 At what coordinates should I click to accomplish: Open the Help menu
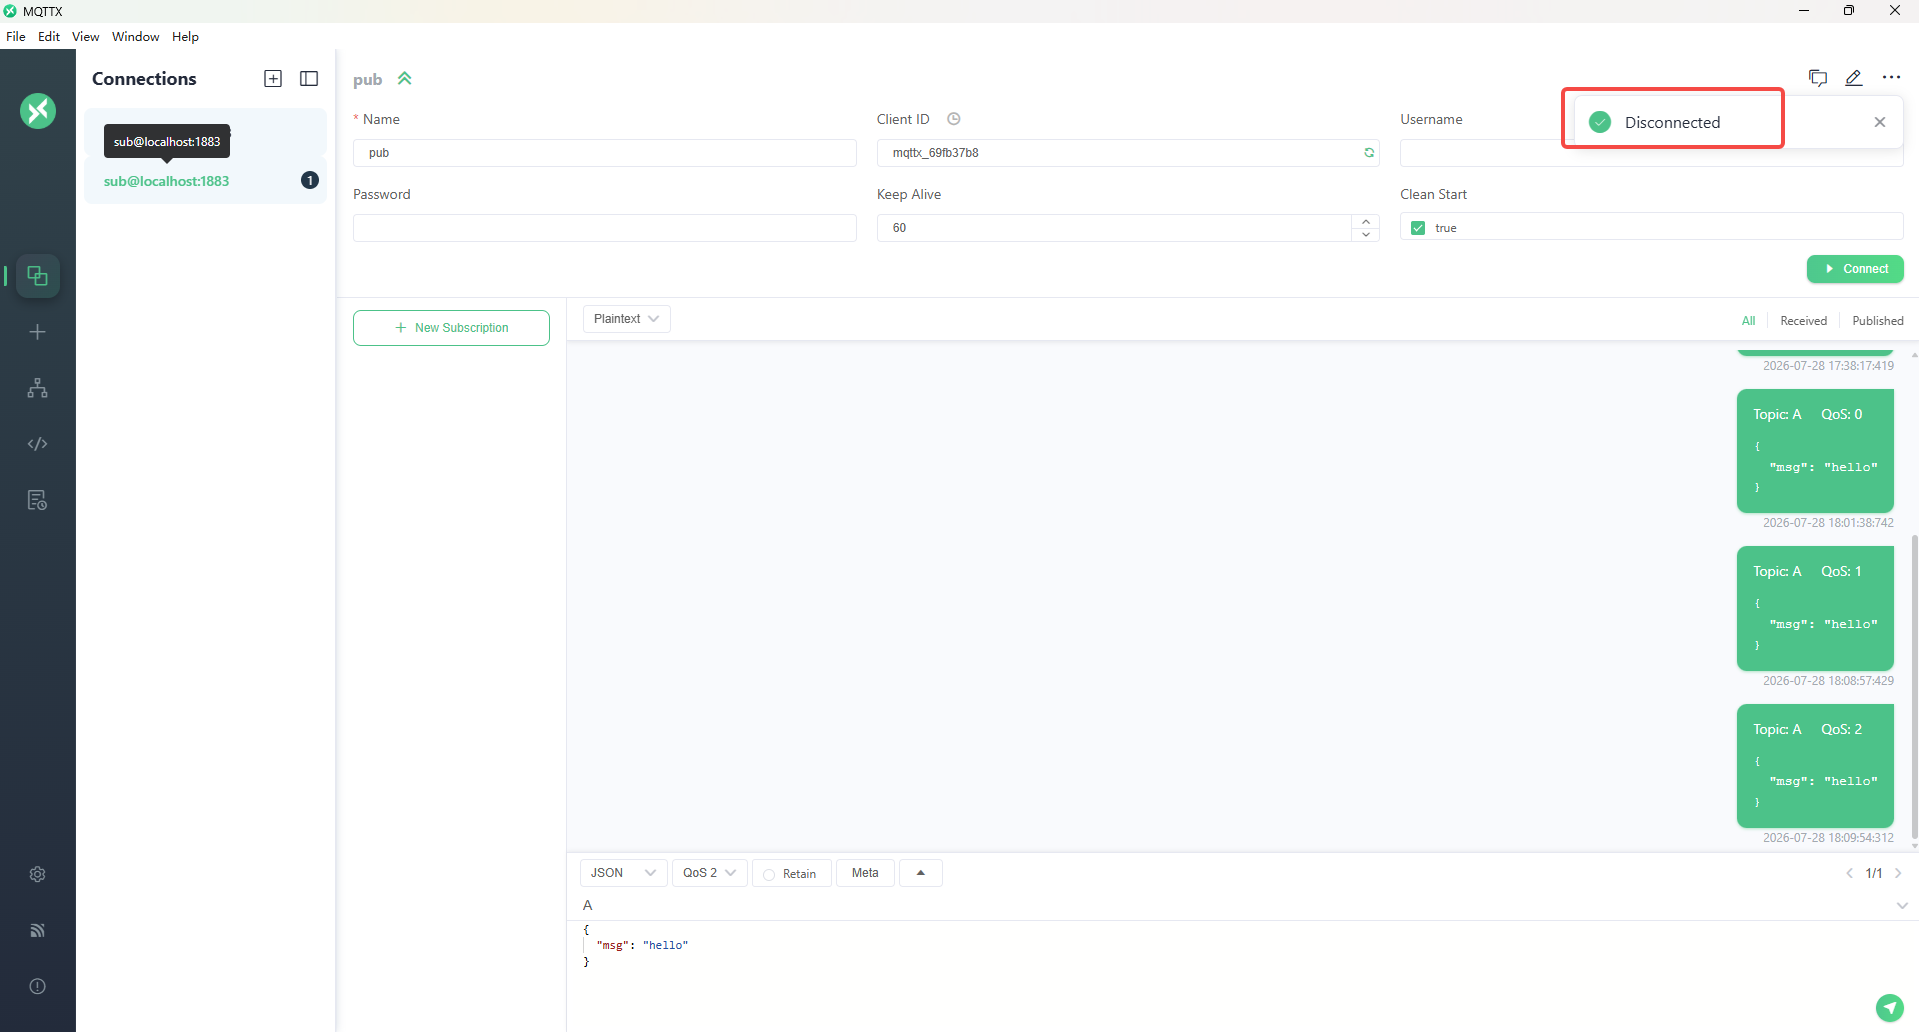pyautogui.click(x=185, y=37)
